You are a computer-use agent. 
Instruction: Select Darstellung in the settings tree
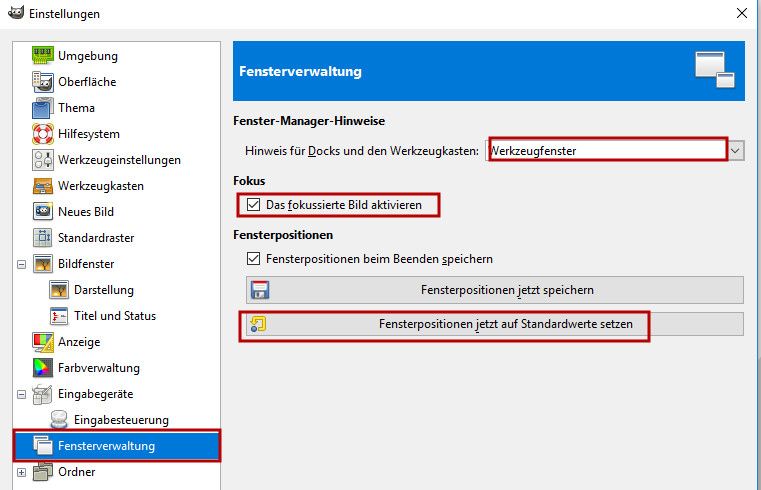103,289
